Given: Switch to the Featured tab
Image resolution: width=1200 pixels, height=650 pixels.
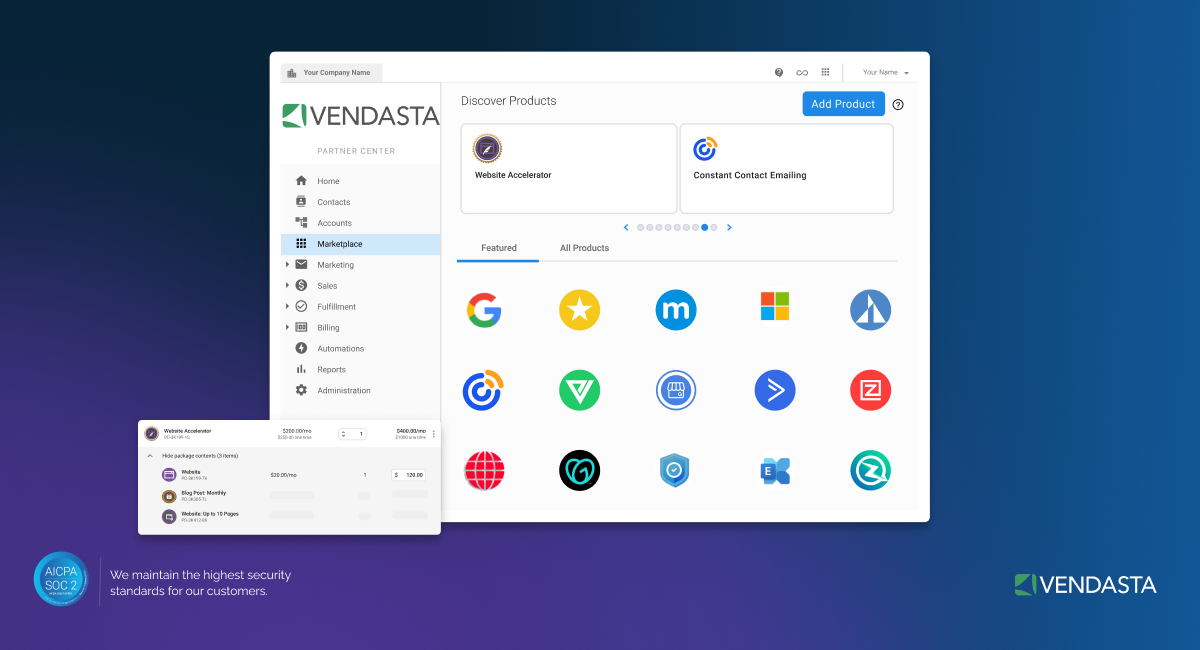Looking at the screenshot, I should 498,248.
